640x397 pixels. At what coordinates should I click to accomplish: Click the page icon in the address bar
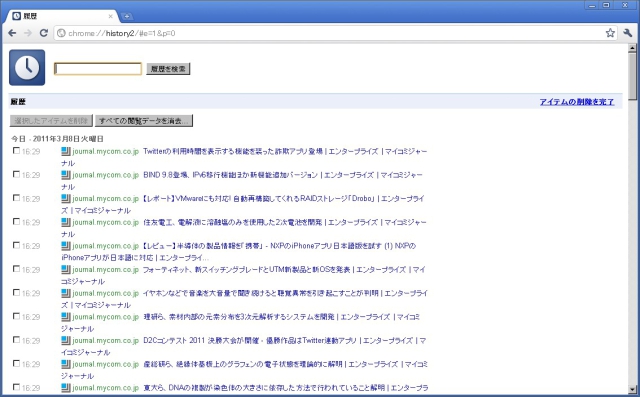click(61, 33)
